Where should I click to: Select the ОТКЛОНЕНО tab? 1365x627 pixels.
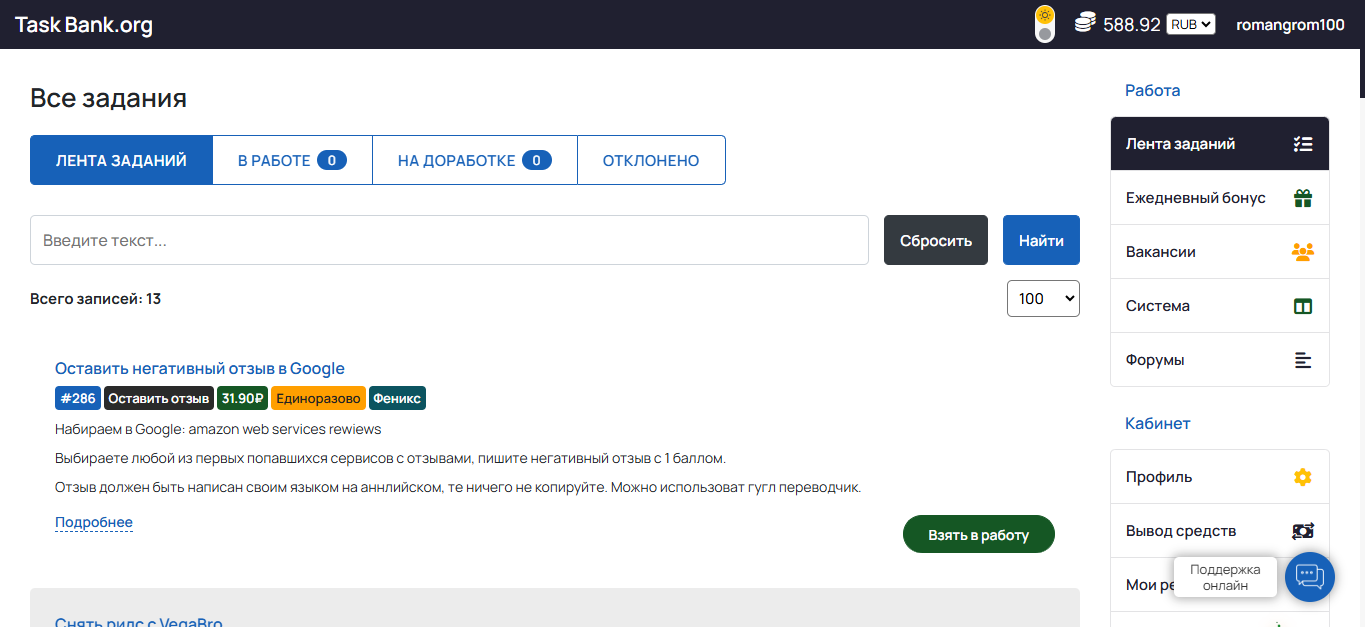coord(651,160)
